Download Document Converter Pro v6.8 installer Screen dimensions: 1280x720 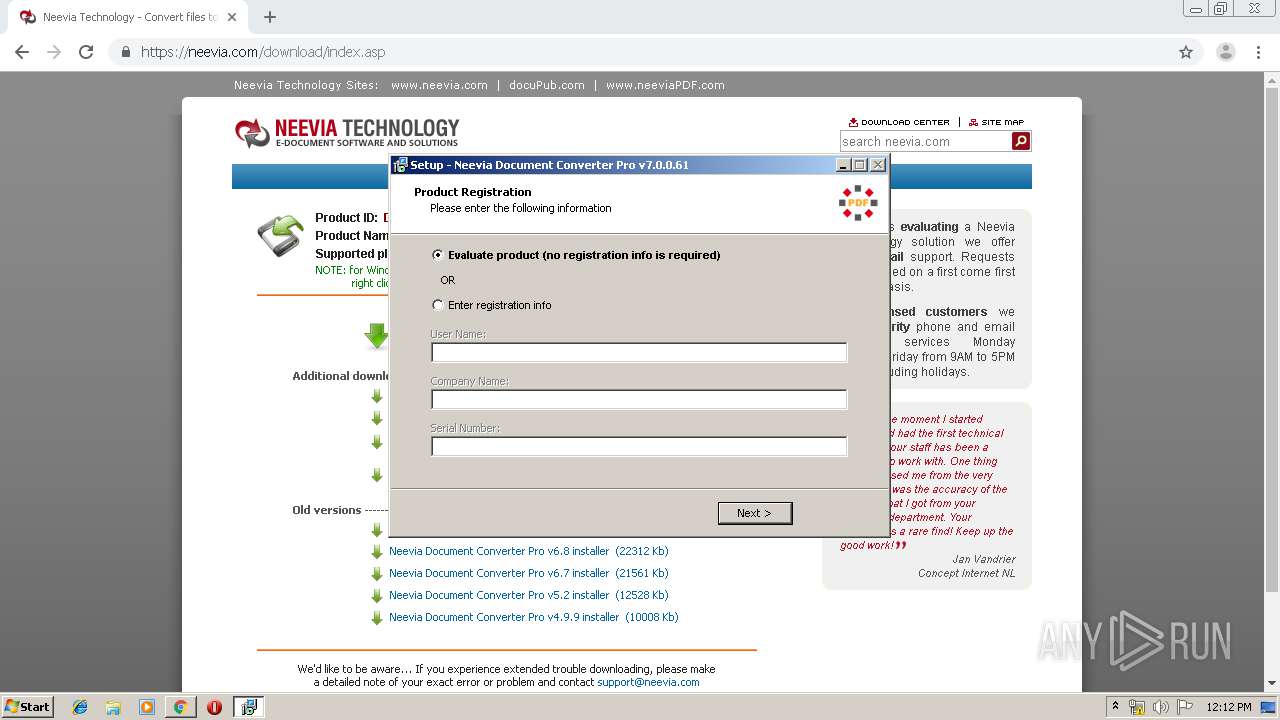point(528,551)
